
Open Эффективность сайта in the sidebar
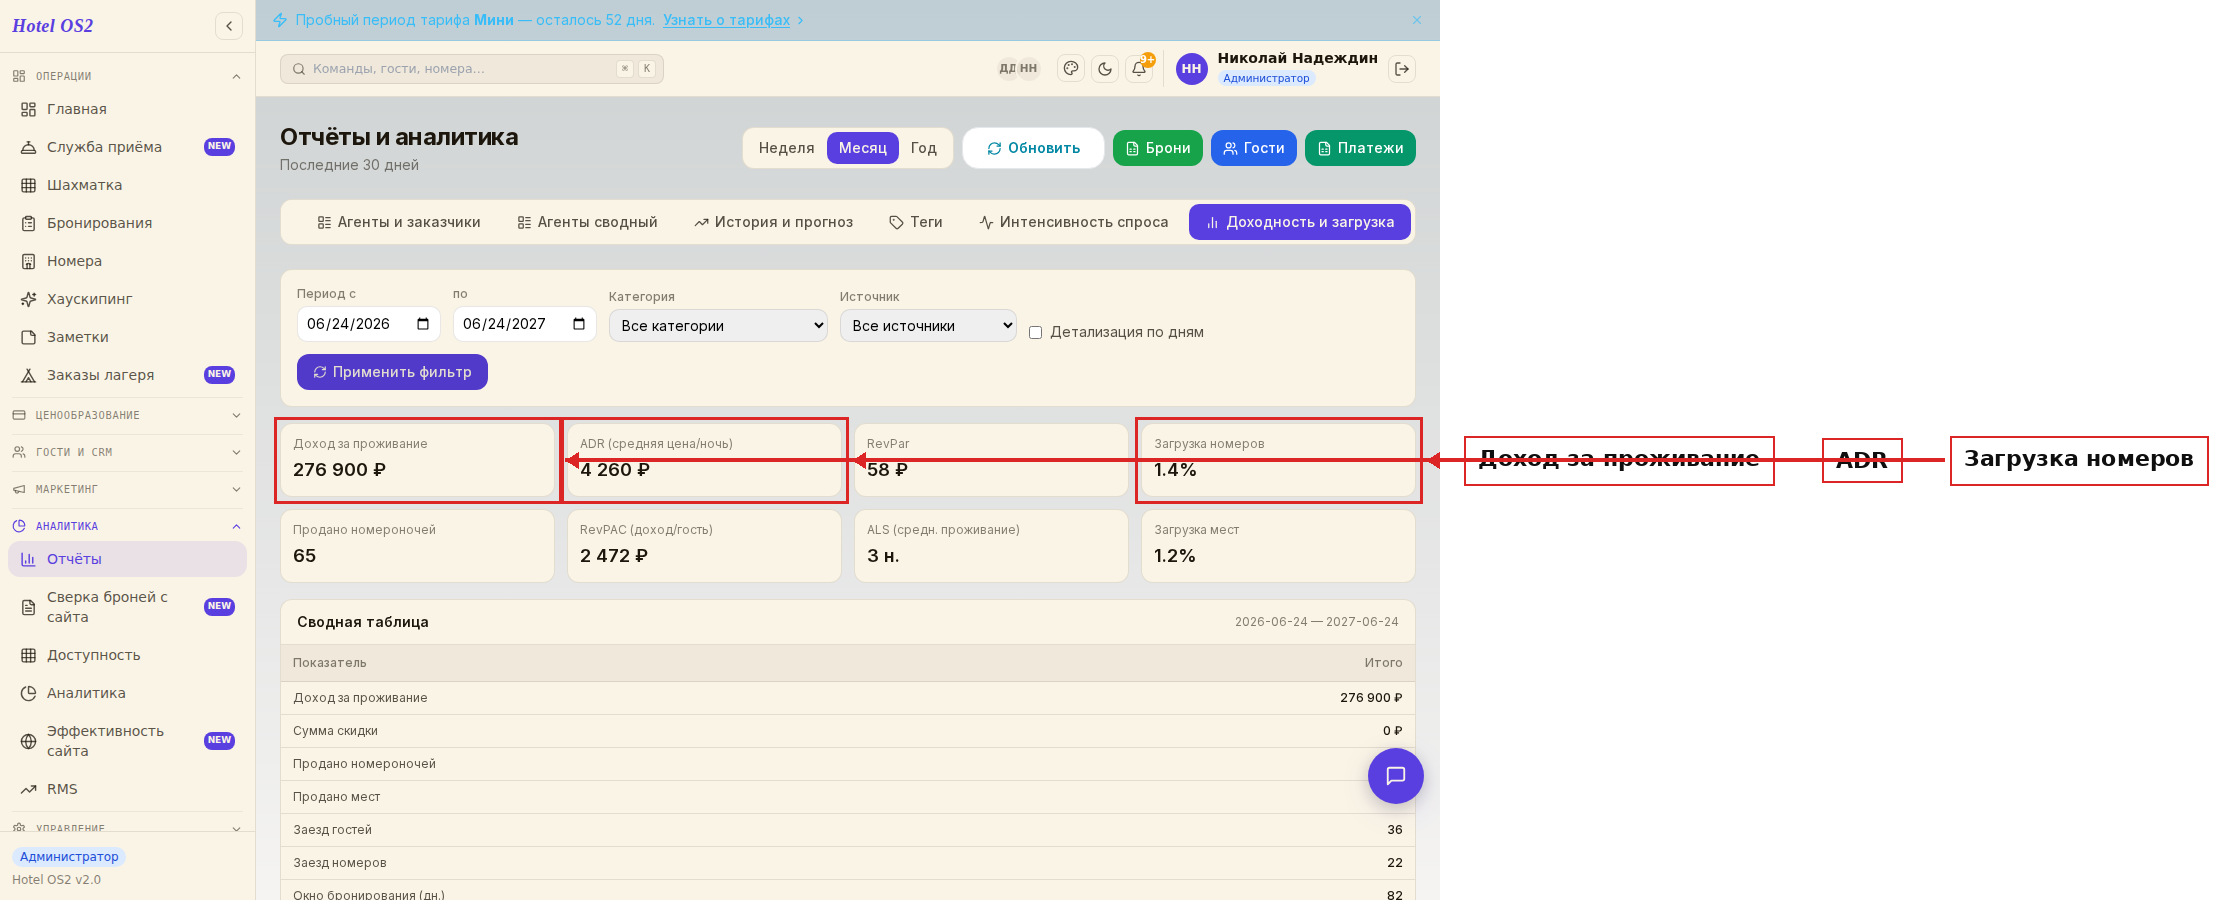pyautogui.click(x=127, y=741)
